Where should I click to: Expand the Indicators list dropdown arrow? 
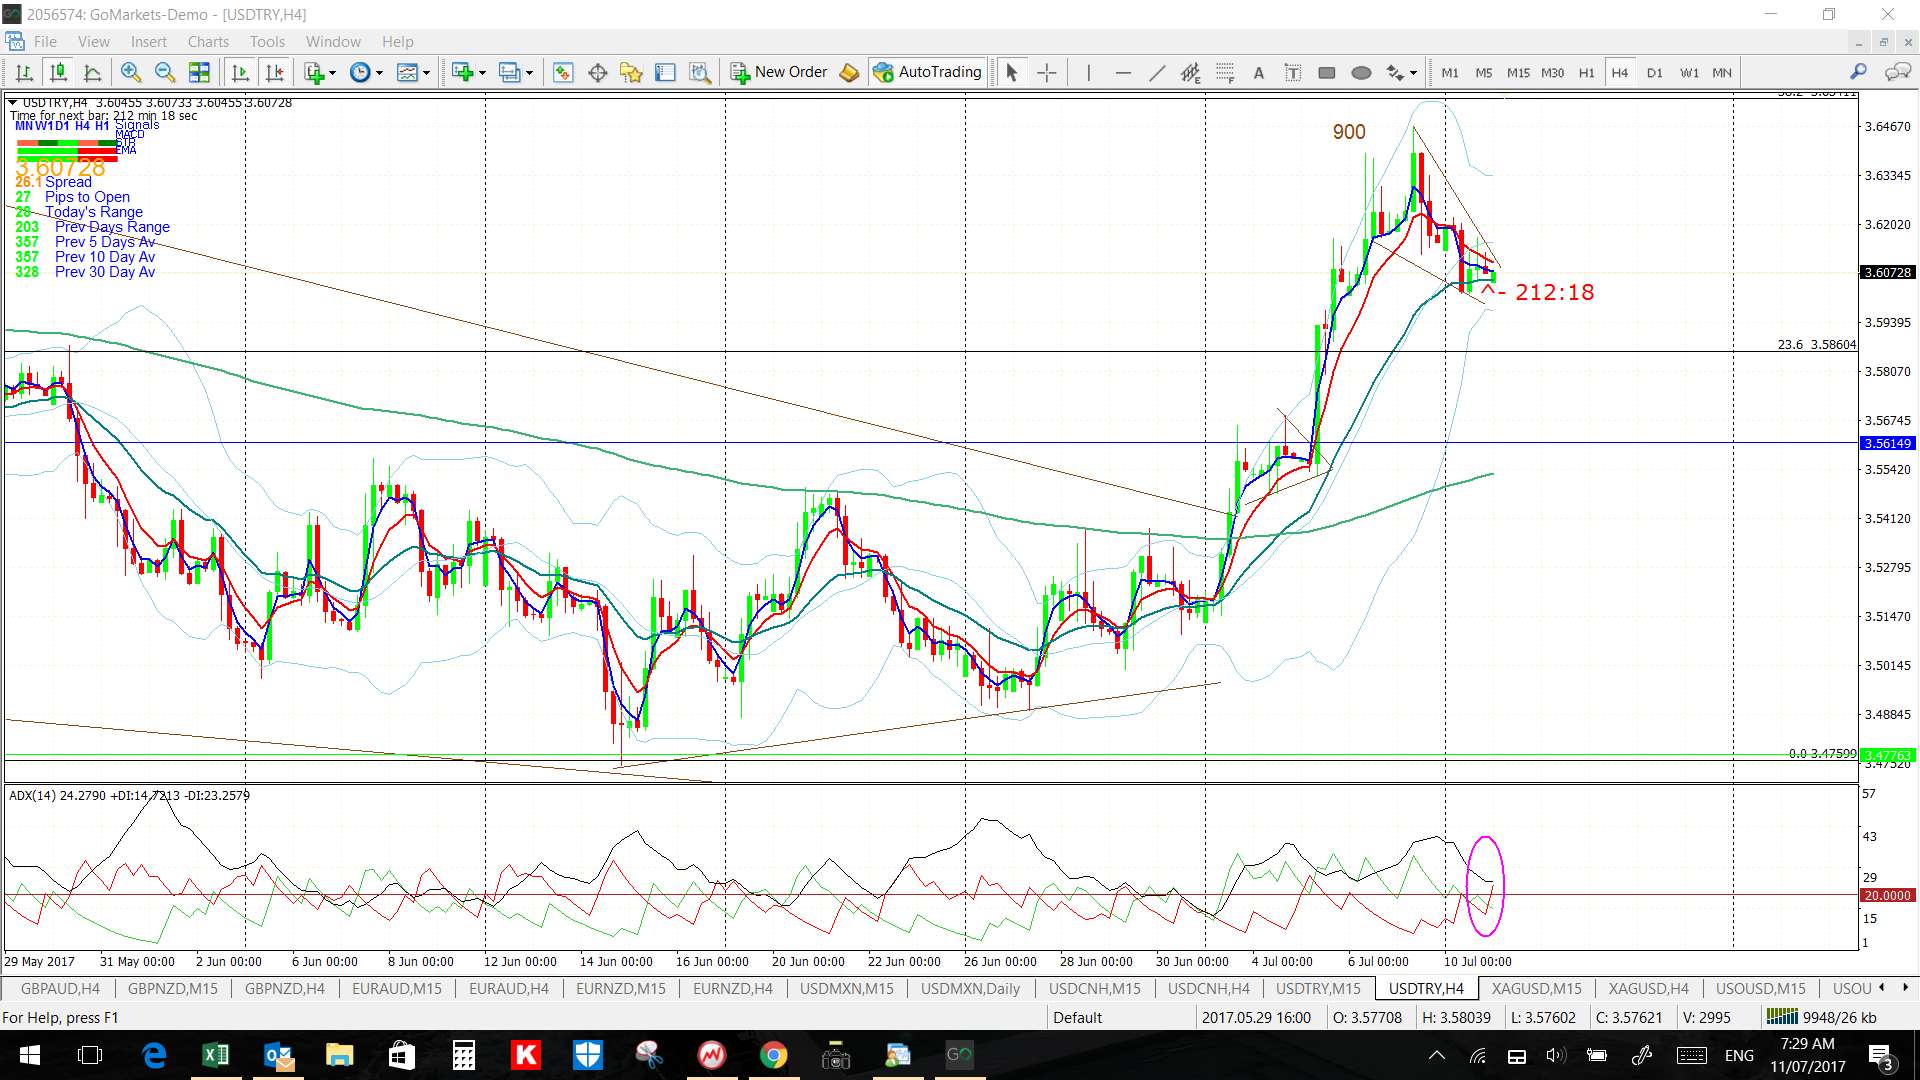coord(332,72)
